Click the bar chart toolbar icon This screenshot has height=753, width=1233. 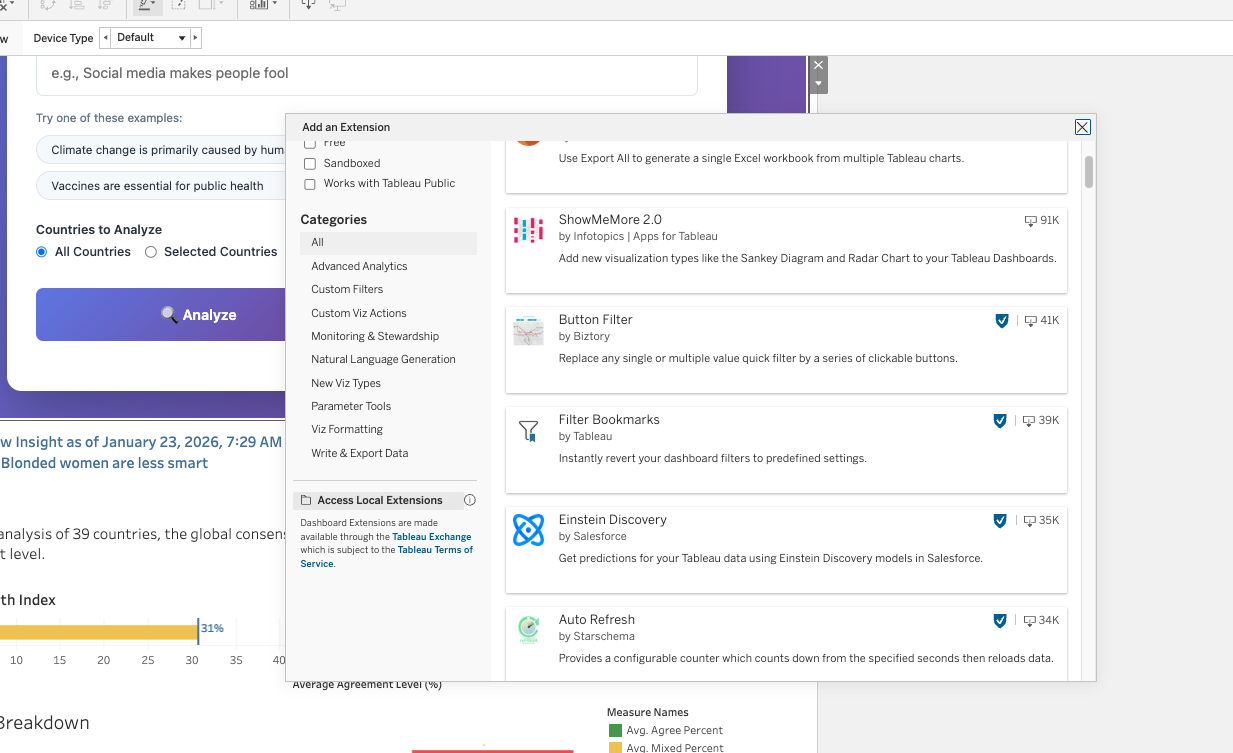(260, 5)
